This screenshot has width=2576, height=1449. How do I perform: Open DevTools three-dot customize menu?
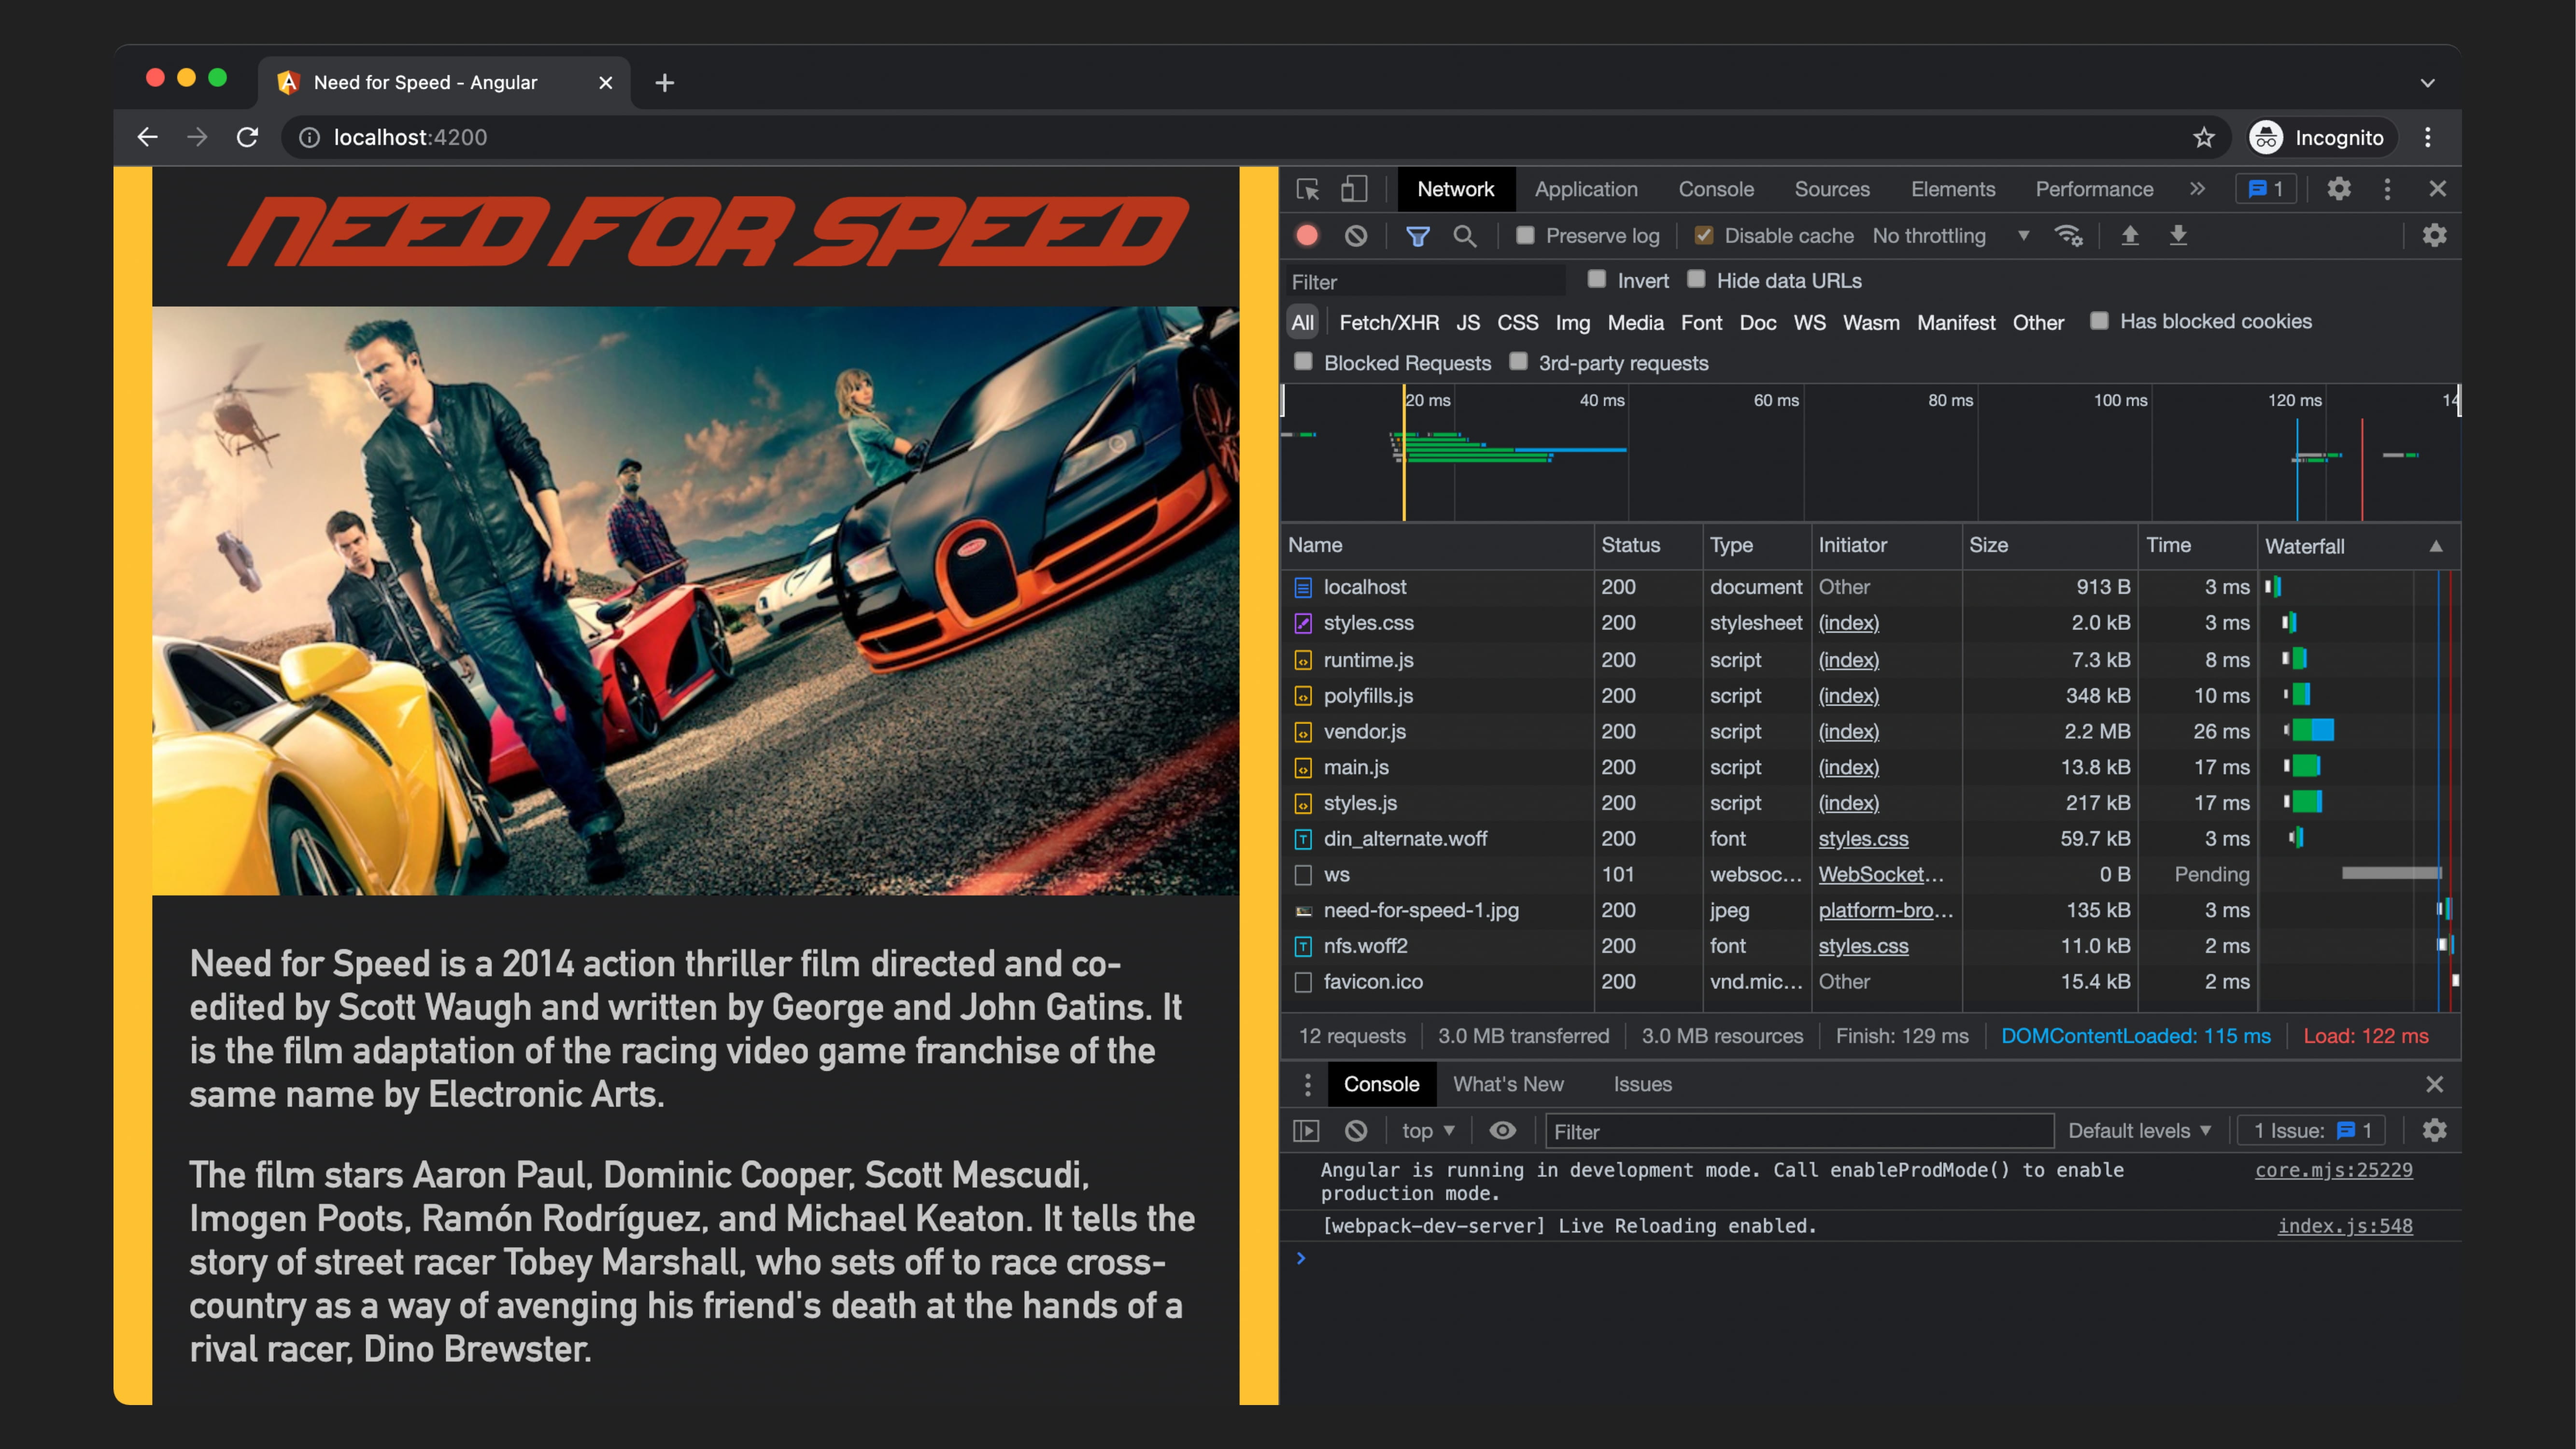point(2388,189)
